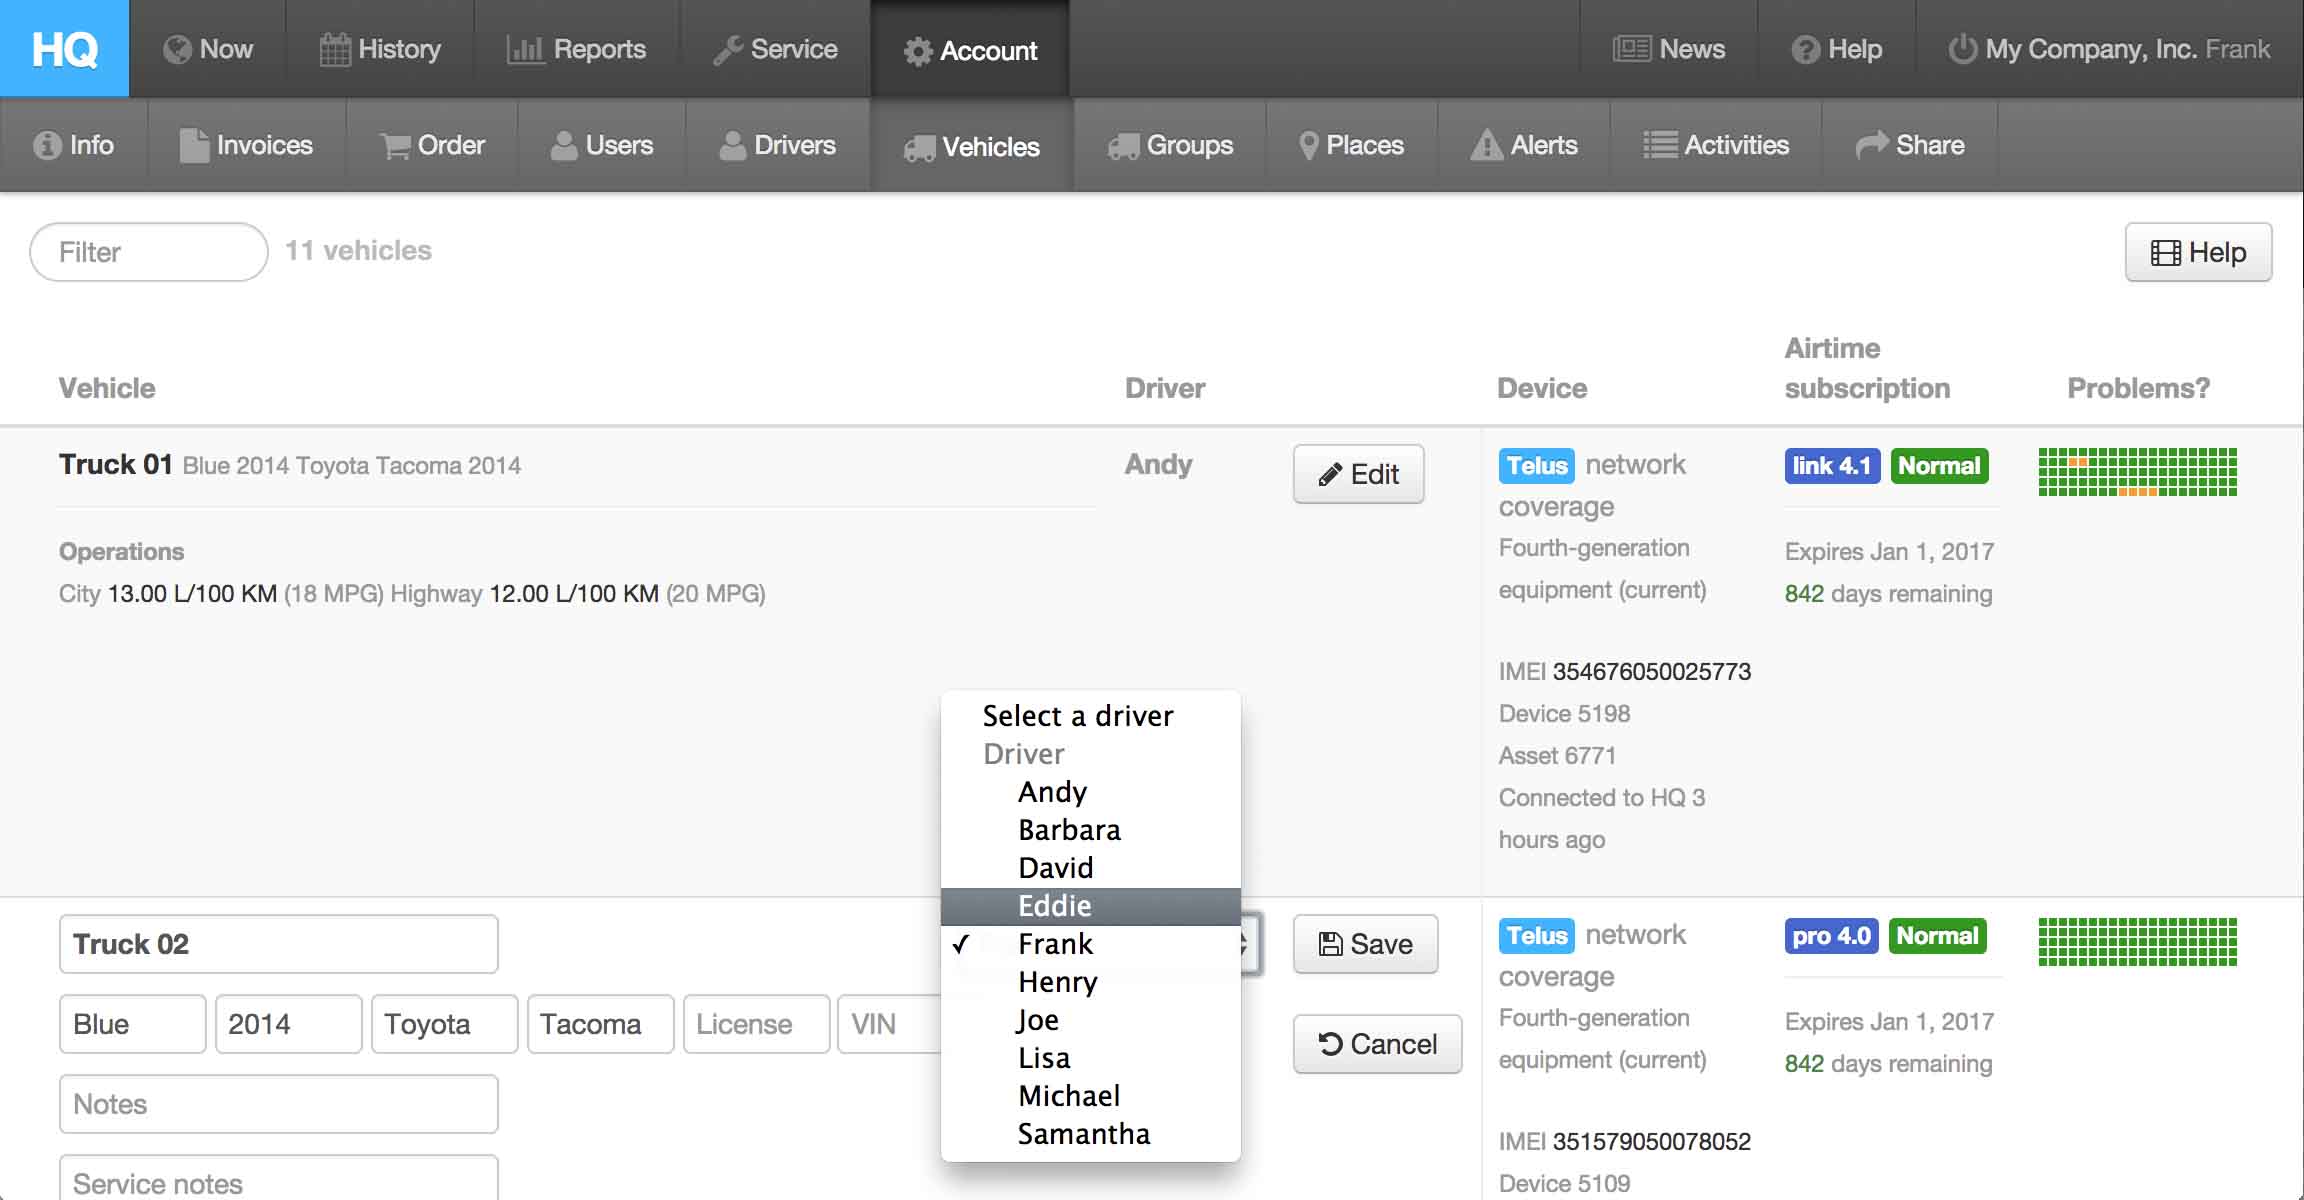This screenshot has width=2304, height=1200.
Task: Pick Andy in the driver list
Action: coord(1052,792)
